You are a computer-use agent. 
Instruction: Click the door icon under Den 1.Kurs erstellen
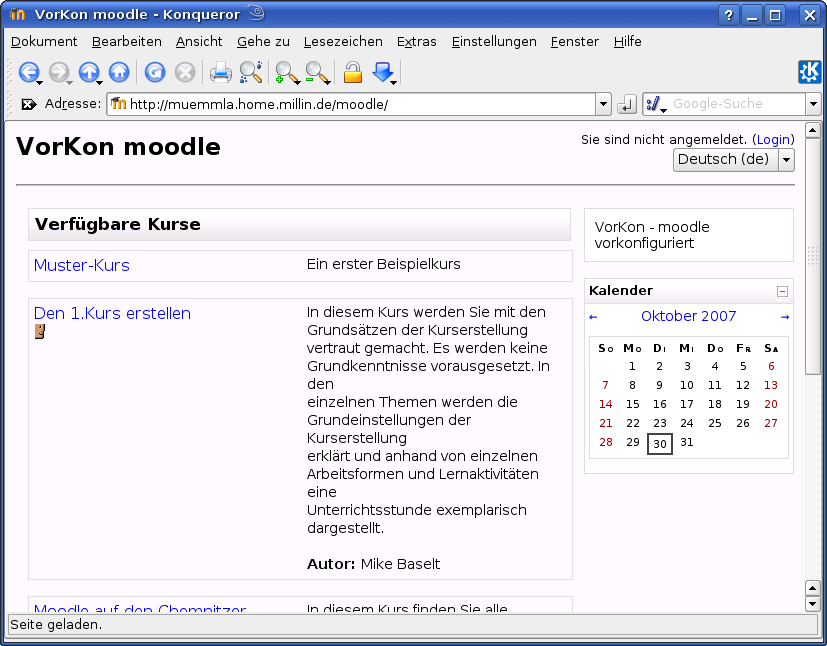tap(40, 332)
